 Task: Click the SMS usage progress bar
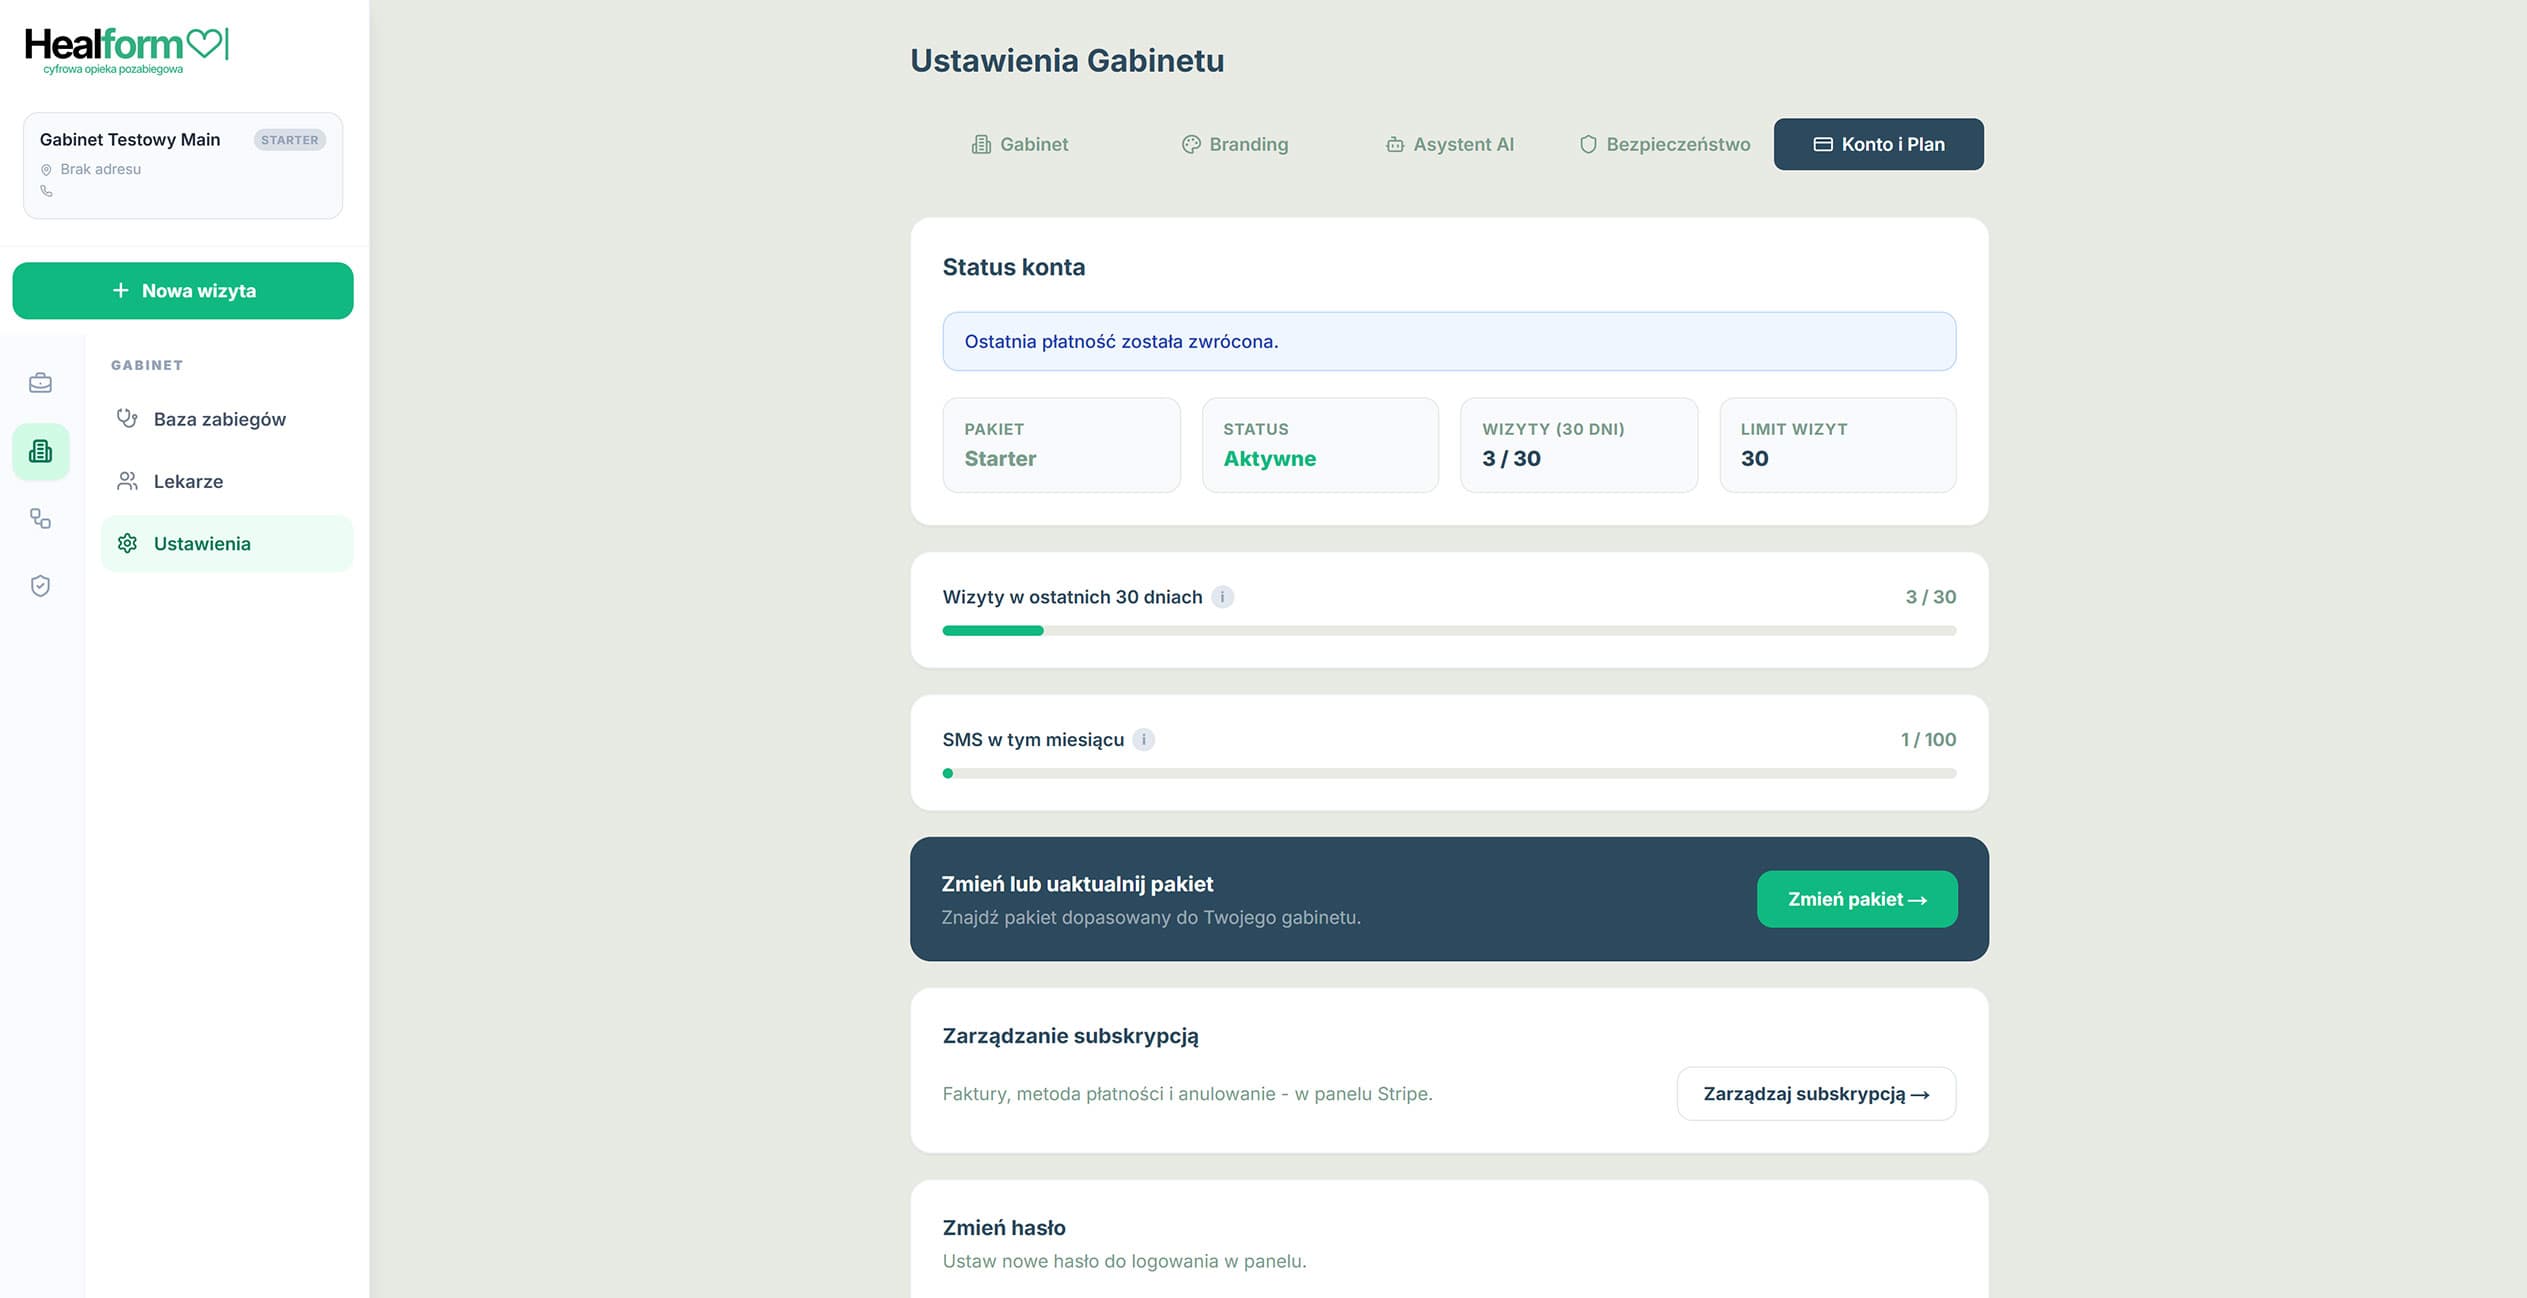(1449, 773)
